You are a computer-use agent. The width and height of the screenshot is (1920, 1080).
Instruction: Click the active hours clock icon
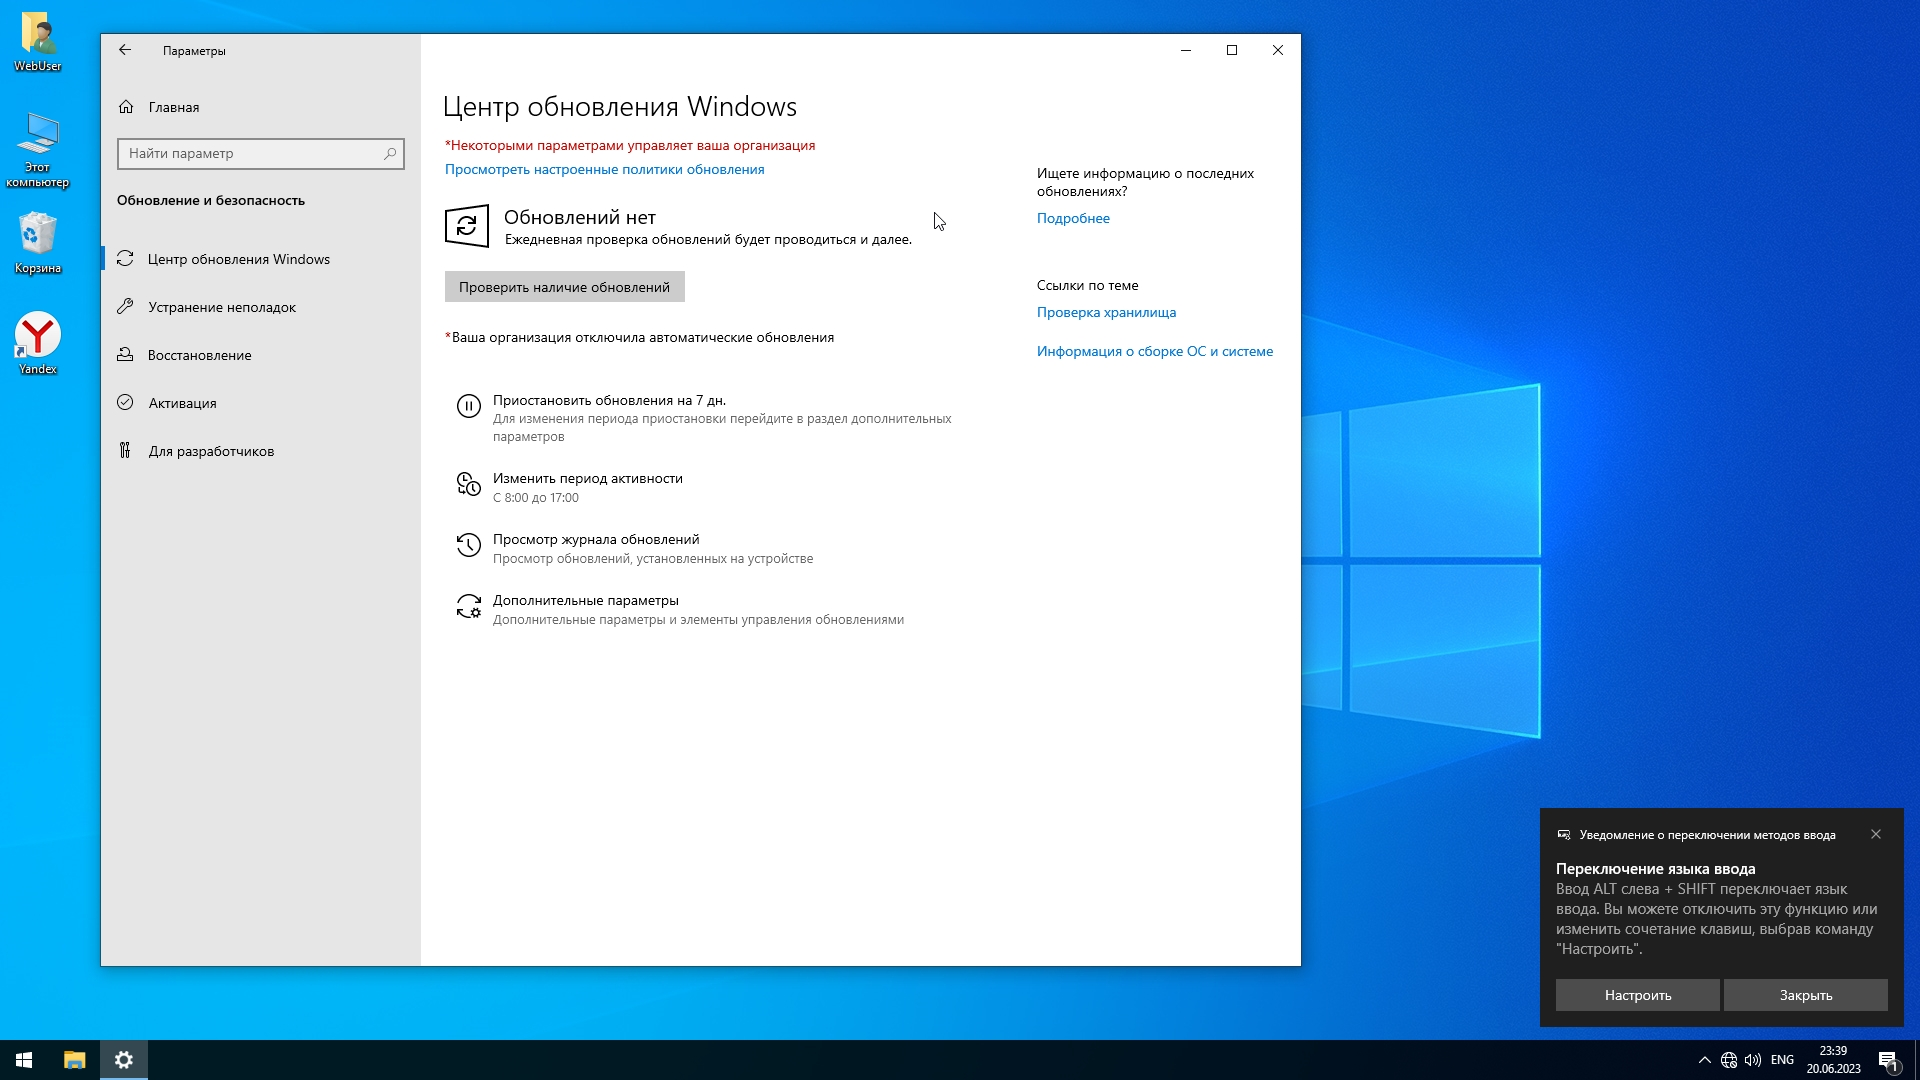pos(468,485)
